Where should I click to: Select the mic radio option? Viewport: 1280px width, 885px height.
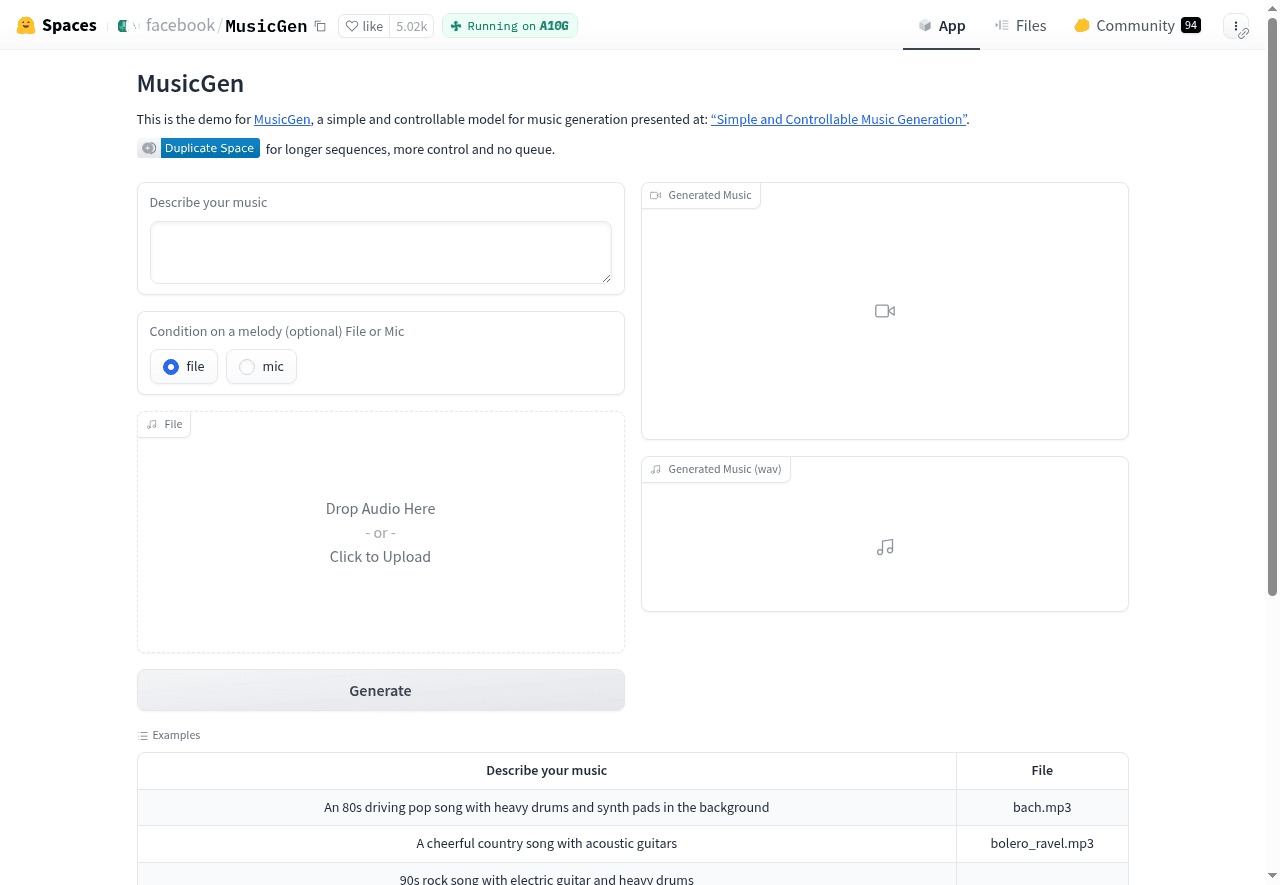[x=247, y=367]
